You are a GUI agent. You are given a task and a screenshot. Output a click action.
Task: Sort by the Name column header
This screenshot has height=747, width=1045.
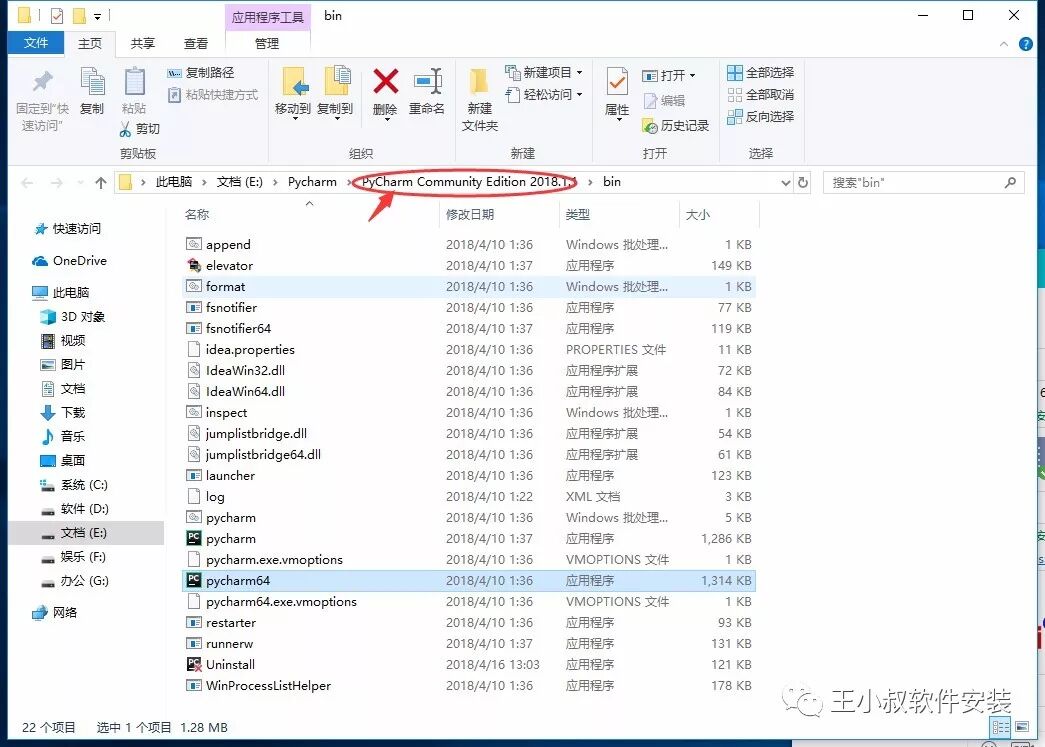coord(197,215)
